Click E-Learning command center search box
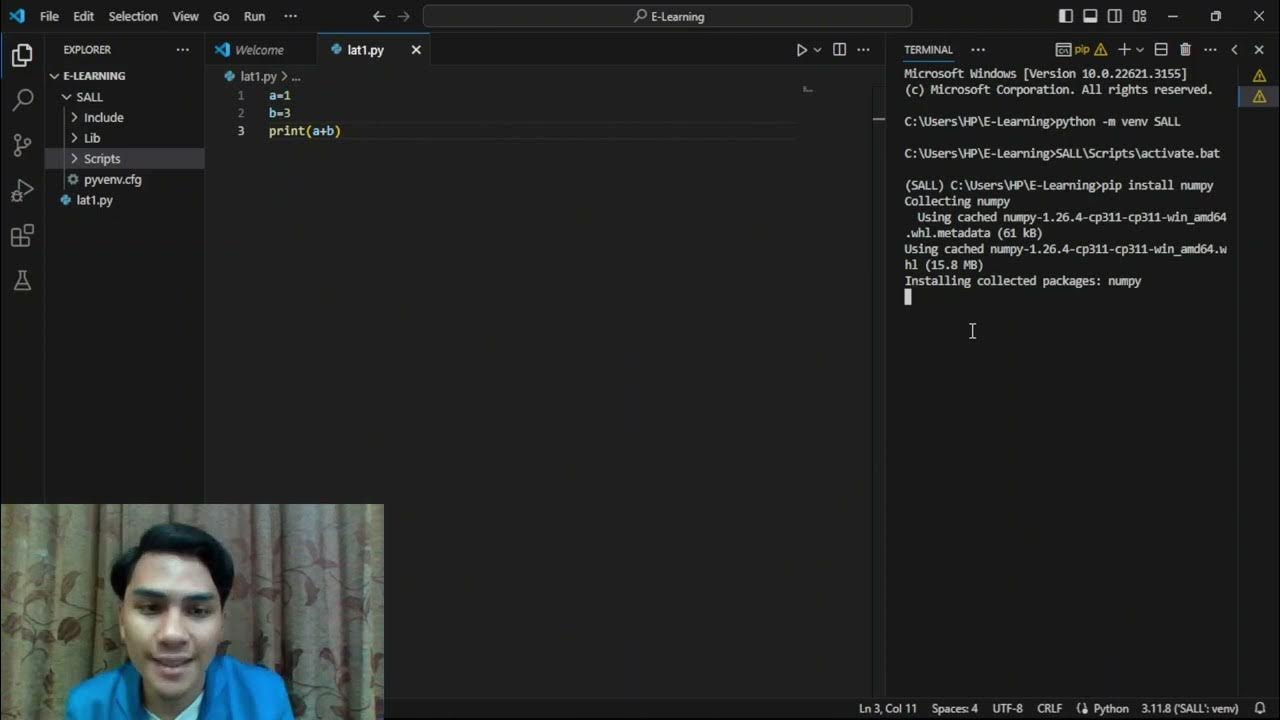The image size is (1280, 720). 668,16
